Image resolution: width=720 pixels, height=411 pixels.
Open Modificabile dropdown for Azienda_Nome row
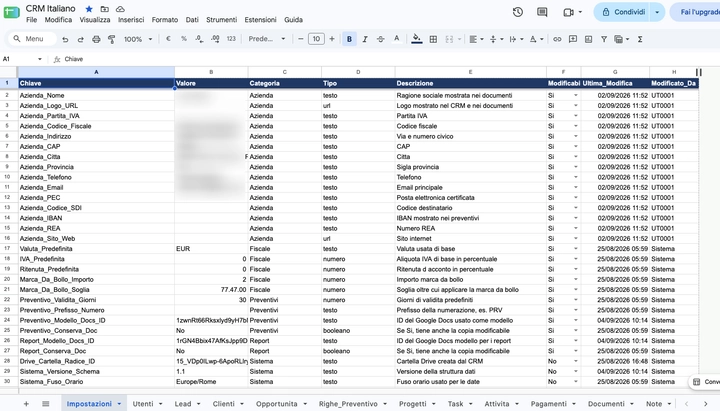click(x=575, y=96)
